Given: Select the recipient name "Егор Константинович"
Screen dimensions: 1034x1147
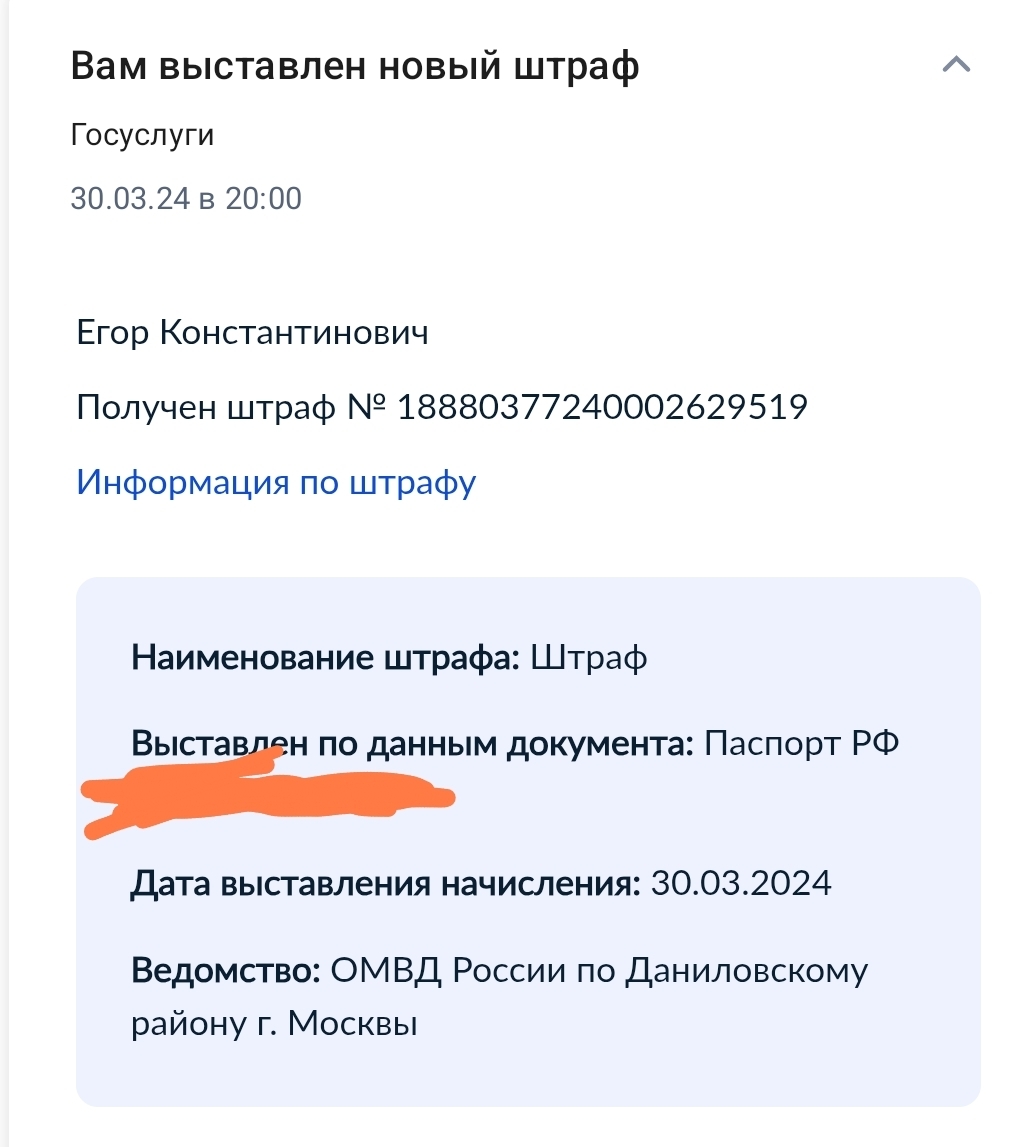Looking at the screenshot, I should [252, 332].
